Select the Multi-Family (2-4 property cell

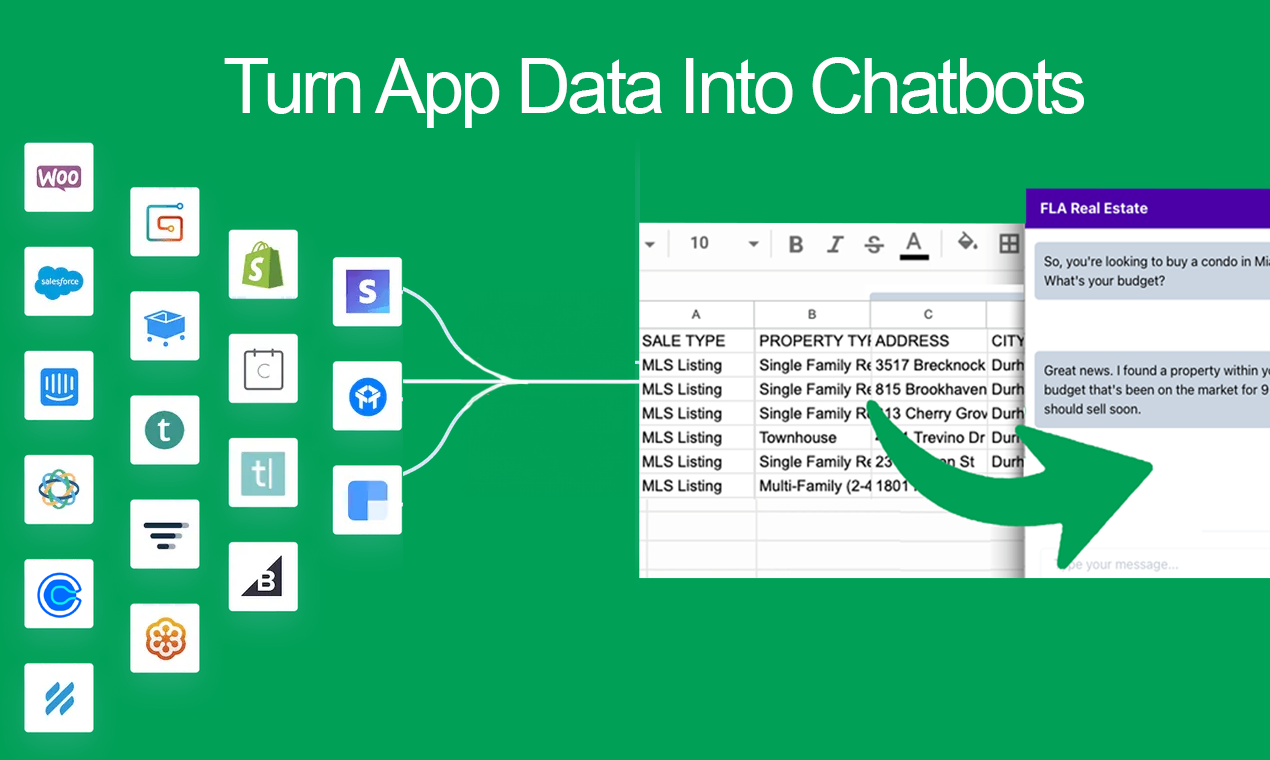point(813,485)
